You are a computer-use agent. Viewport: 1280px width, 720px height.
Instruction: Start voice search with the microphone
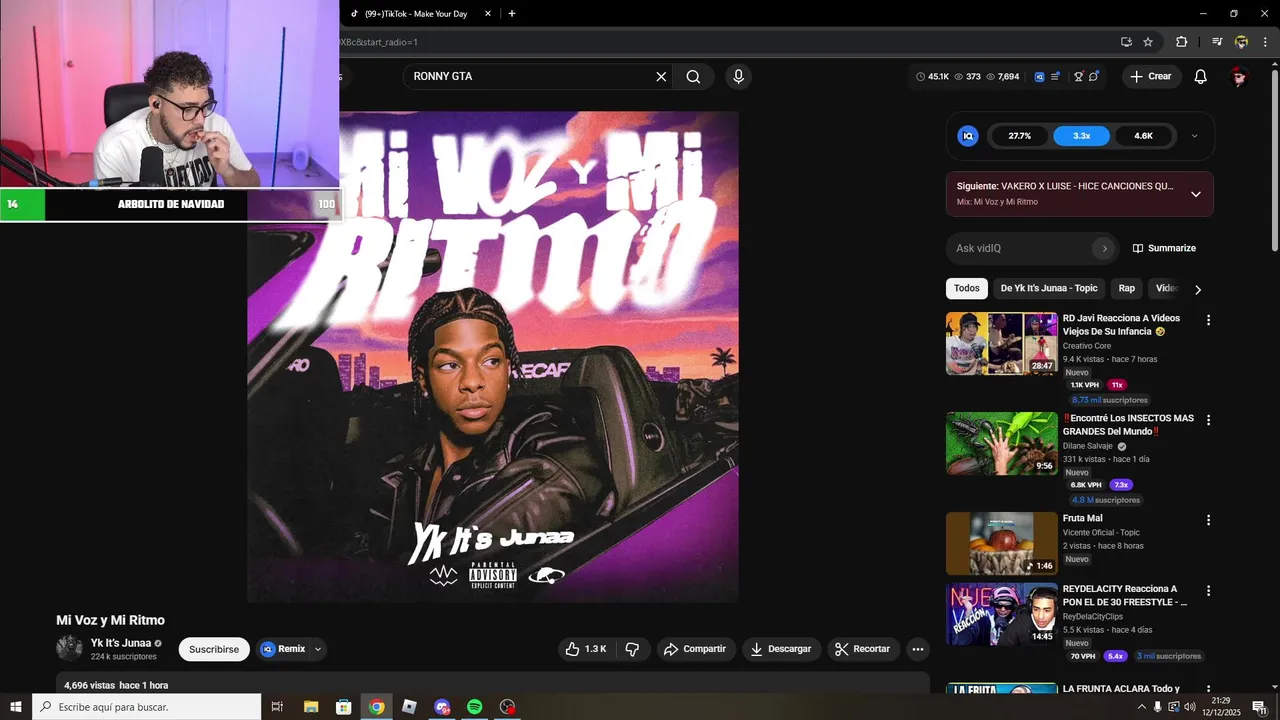738,77
